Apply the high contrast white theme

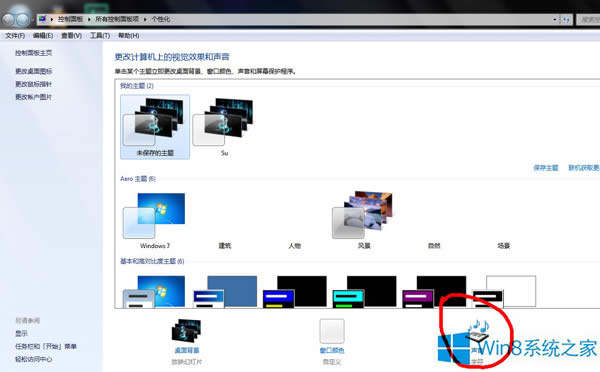point(504,291)
